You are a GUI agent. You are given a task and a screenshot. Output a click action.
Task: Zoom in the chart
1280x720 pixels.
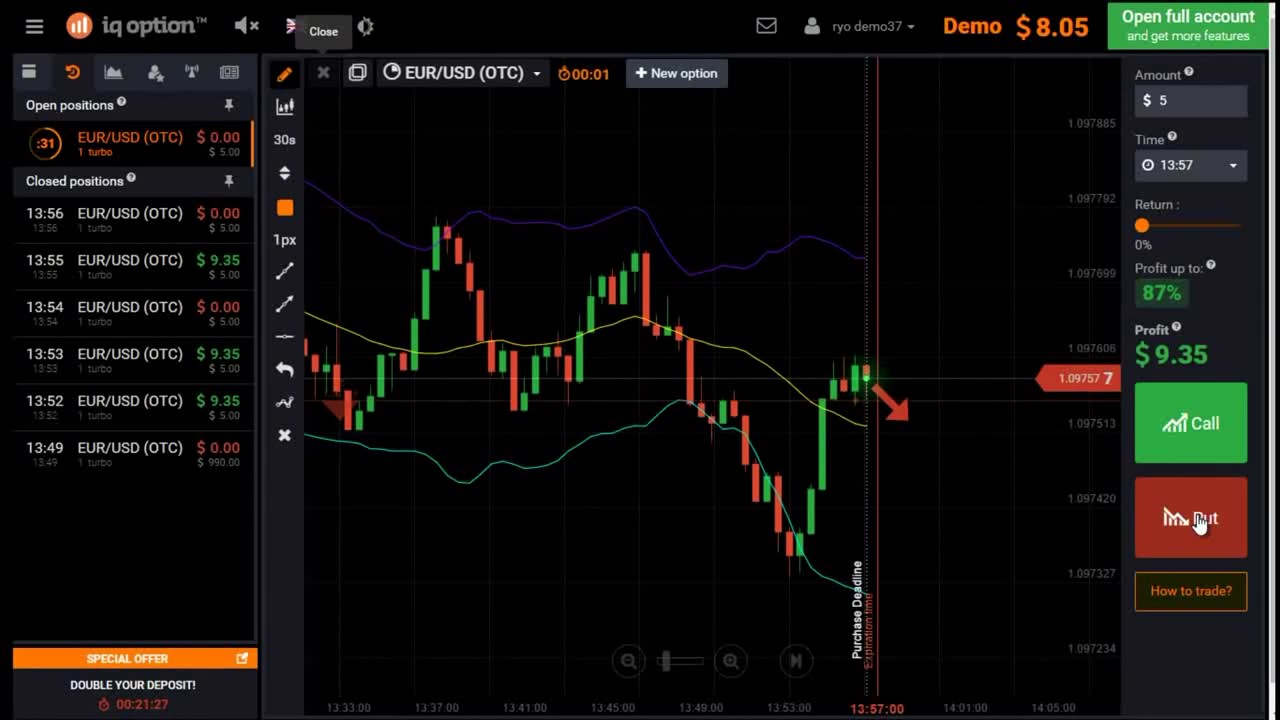pyautogui.click(x=731, y=660)
